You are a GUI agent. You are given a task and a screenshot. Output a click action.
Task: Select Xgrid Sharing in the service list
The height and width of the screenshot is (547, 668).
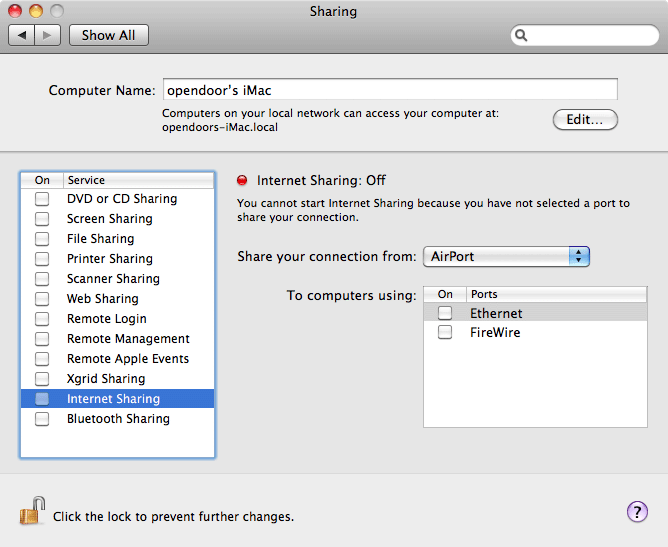[106, 379]
